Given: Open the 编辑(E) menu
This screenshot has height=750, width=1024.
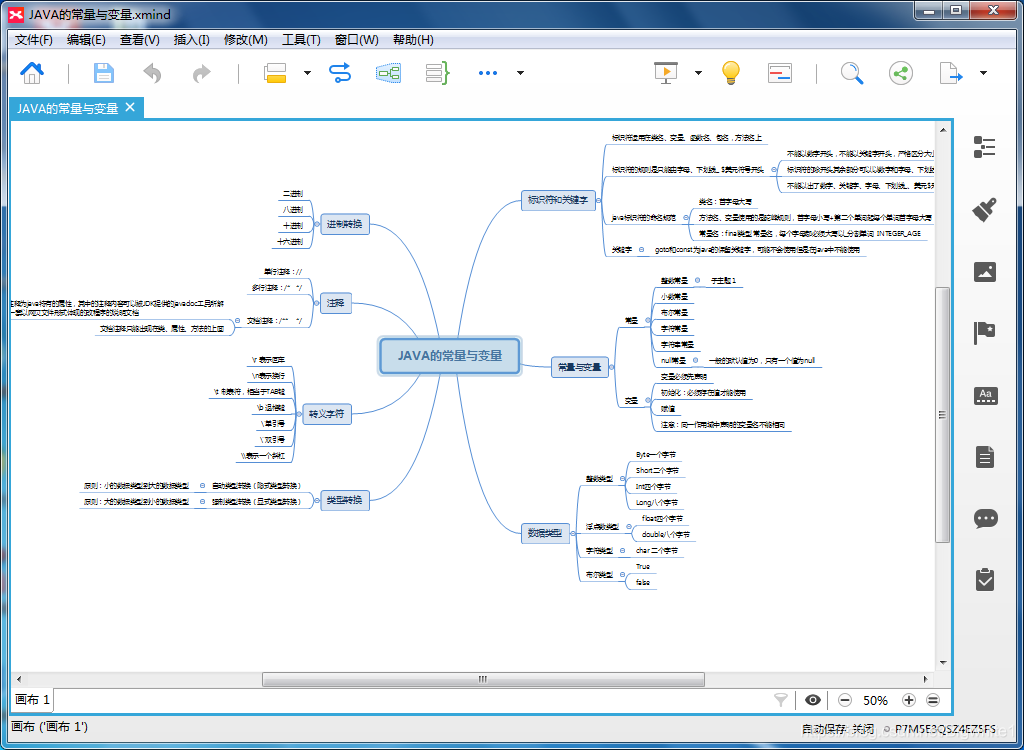Looking at the screenshot, I should tap(86, 40).
